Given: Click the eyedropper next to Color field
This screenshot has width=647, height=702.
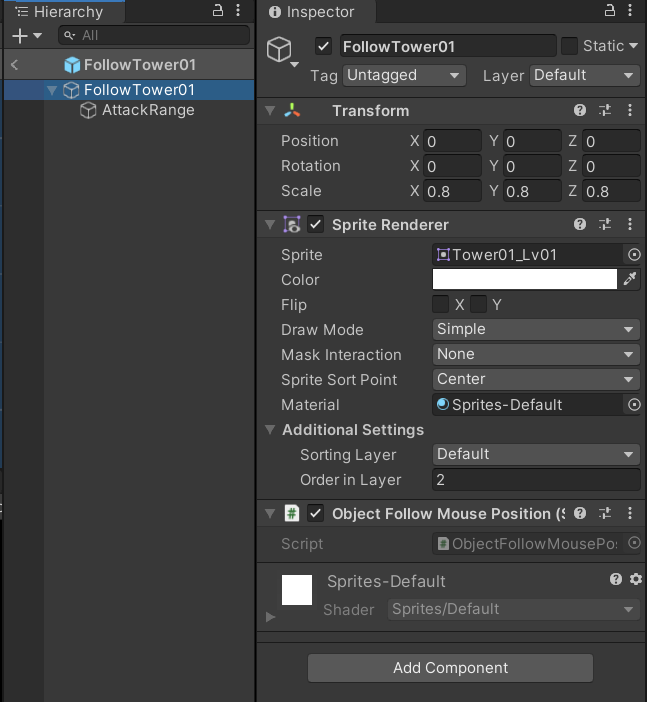Looking at the screenshot, I should point(630,280).
